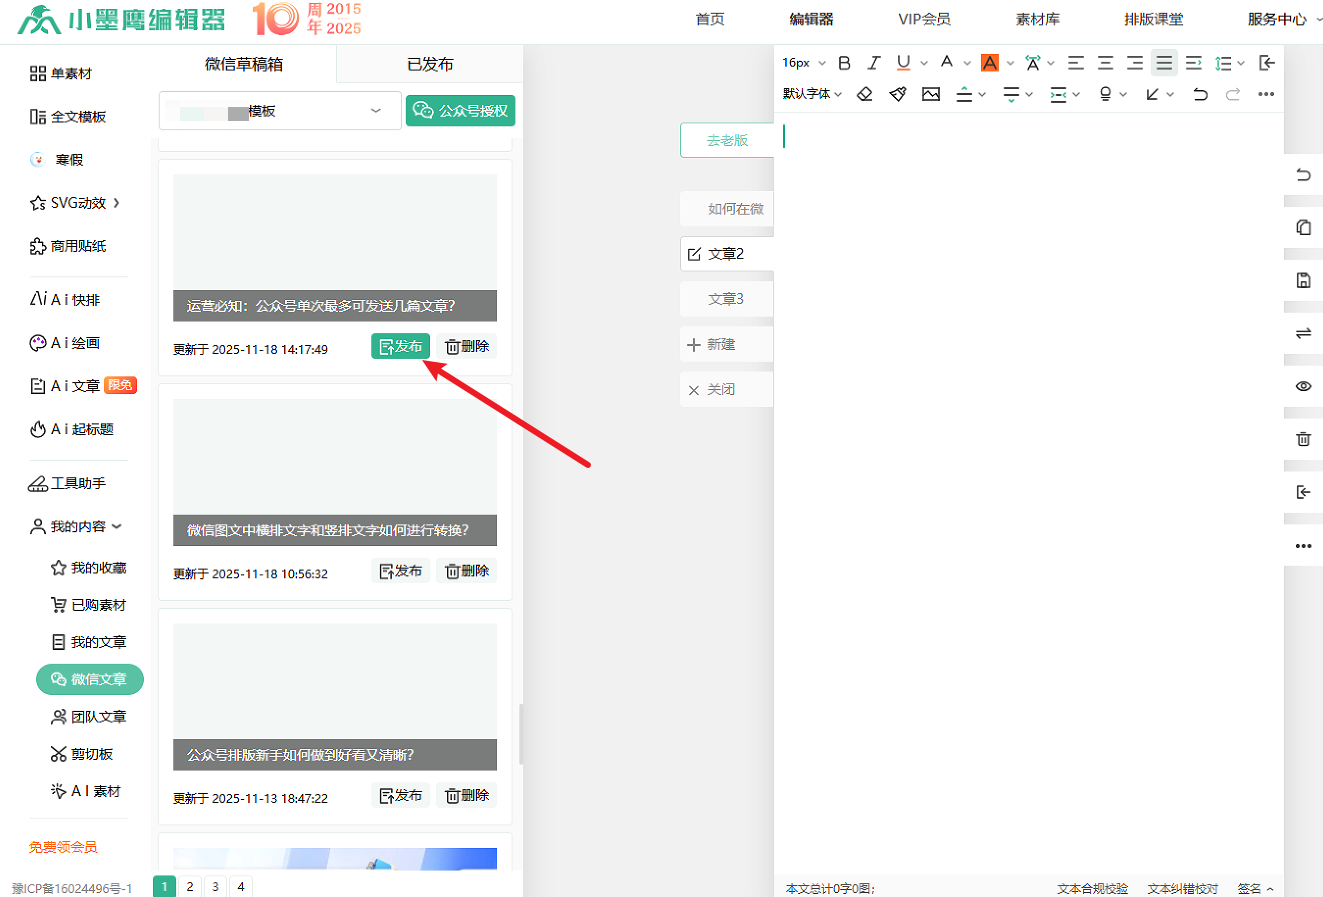Open 签名 menu in bottom status bar
1323x897 pixels.
(1256, 888)
